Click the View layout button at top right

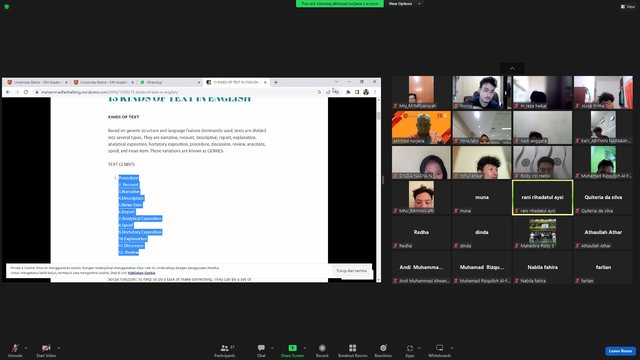pyautogui.click(x=628, y=7)
